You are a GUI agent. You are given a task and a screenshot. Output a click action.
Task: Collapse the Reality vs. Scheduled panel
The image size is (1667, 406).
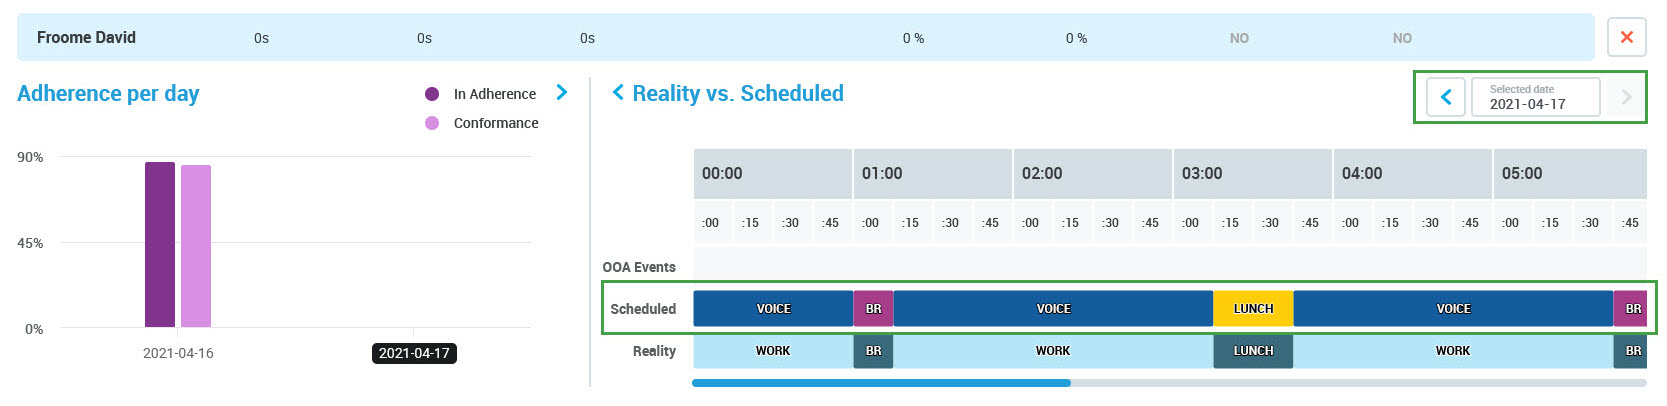pos(618,93)
